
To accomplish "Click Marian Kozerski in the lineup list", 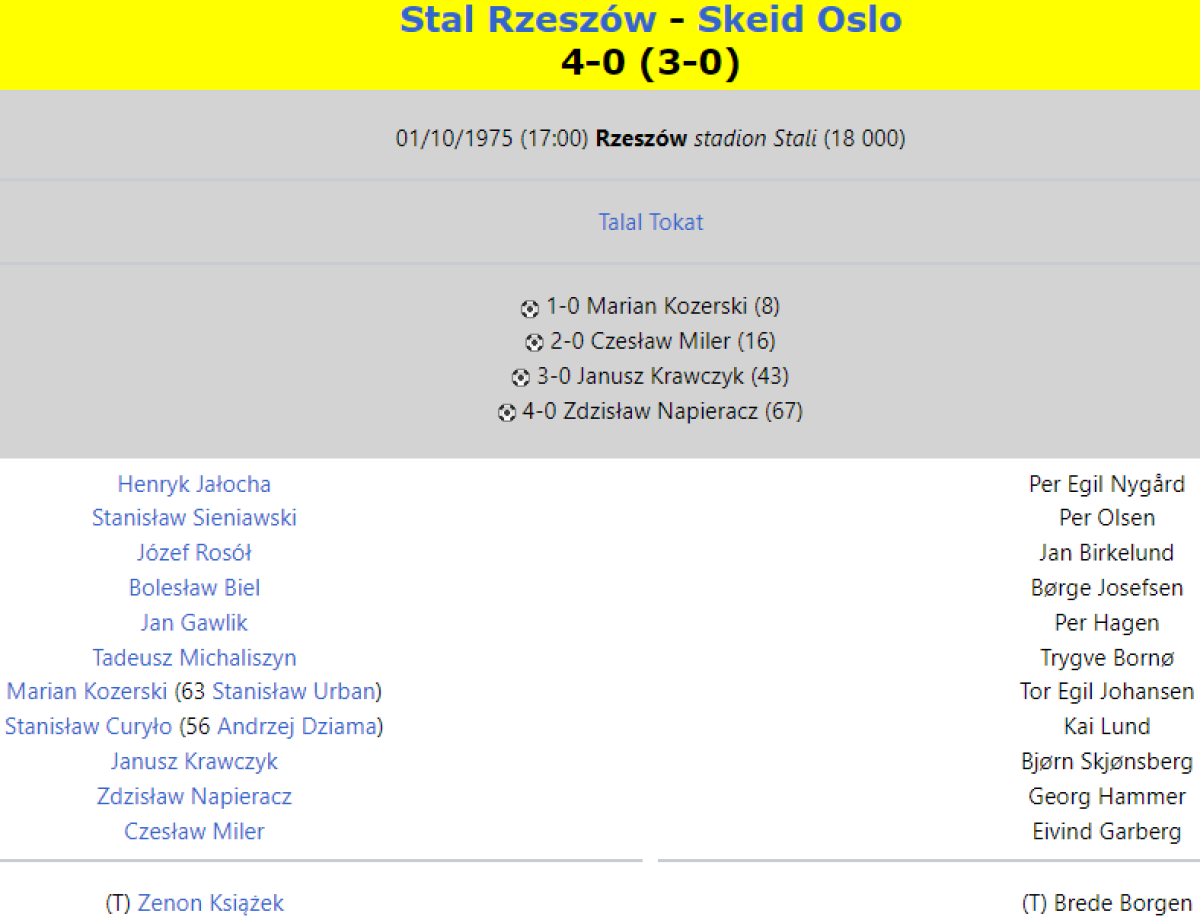I will pos(87,692).
